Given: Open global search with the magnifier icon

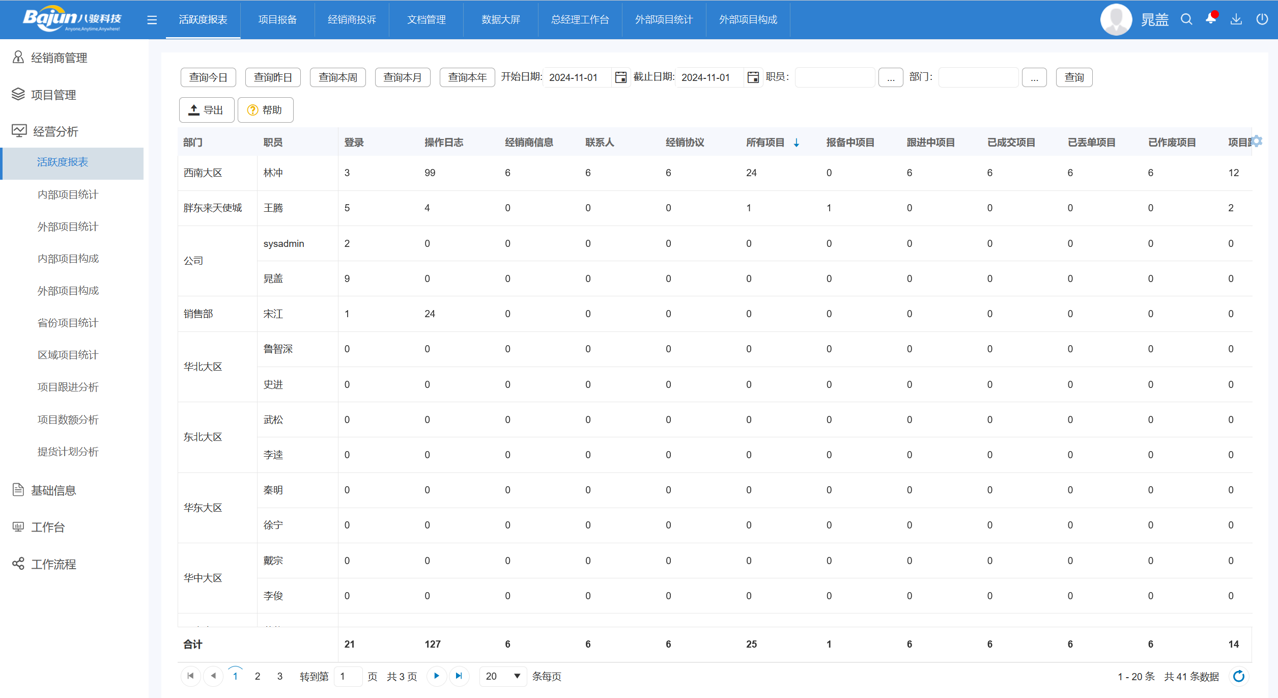Looking at the screenshot, I should (x=1186, y=18).
